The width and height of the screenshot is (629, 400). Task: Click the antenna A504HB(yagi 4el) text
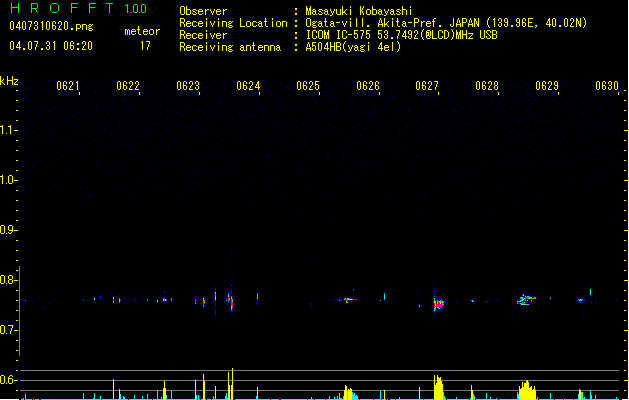[x=353, y=47]
